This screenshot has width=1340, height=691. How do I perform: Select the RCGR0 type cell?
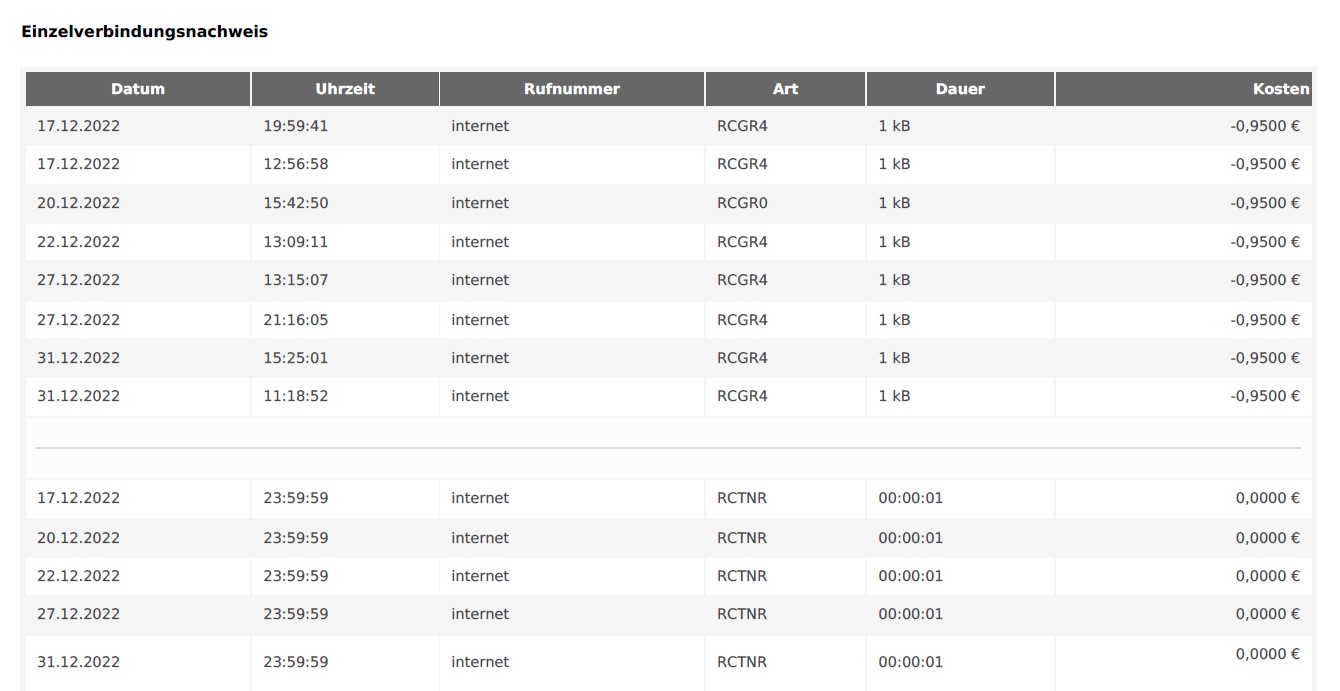(742, 203)
